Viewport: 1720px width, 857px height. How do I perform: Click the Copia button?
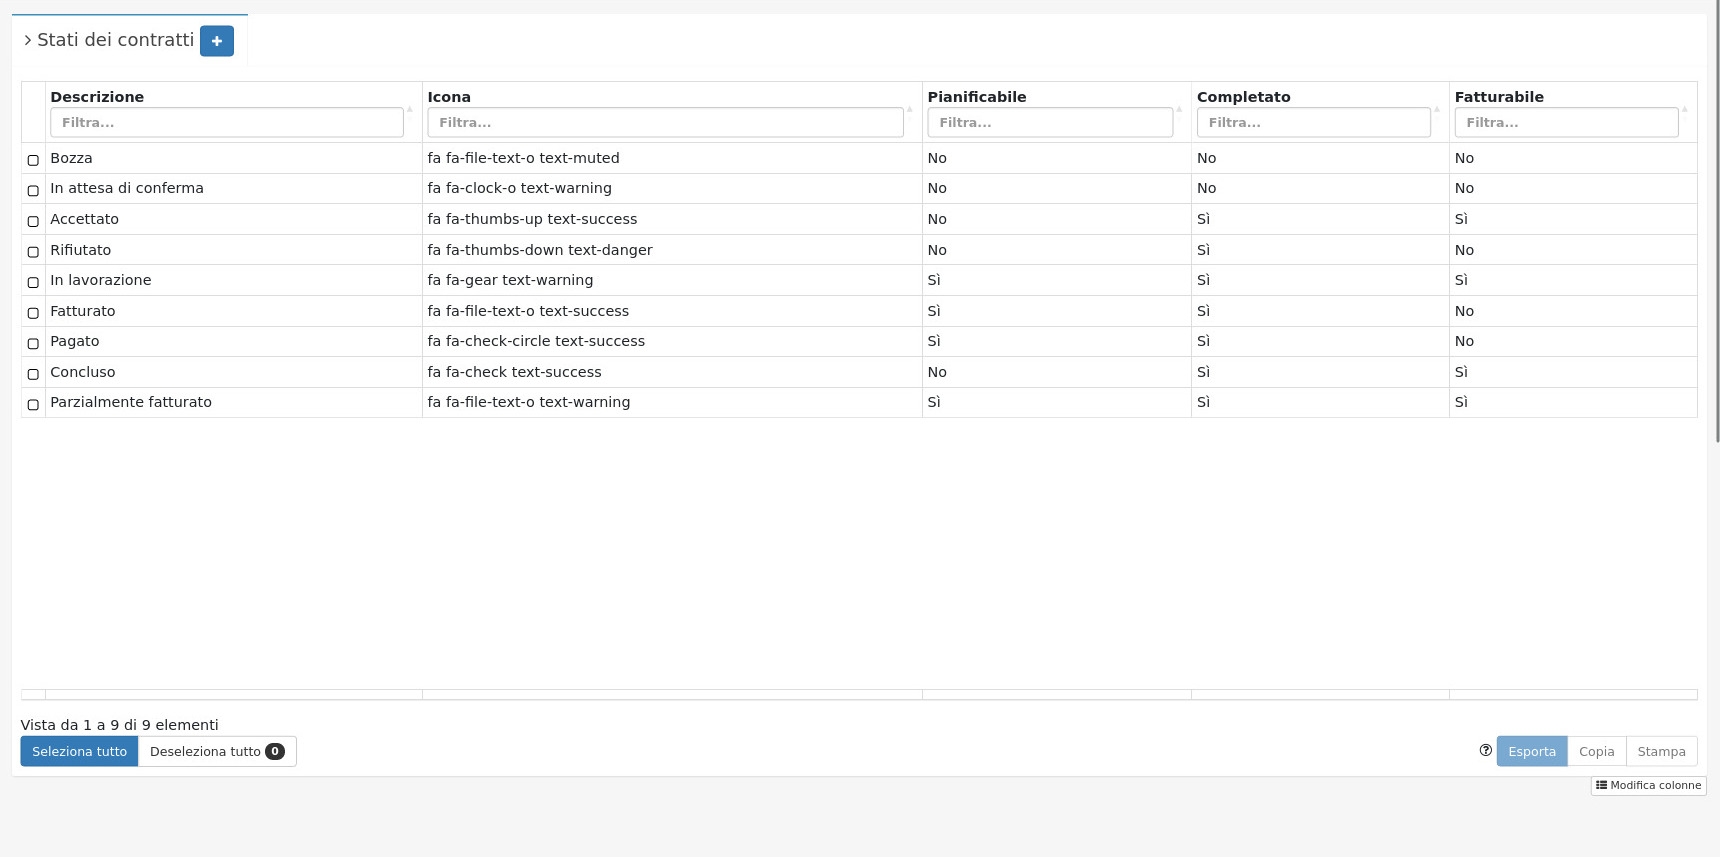[1596, 752]
